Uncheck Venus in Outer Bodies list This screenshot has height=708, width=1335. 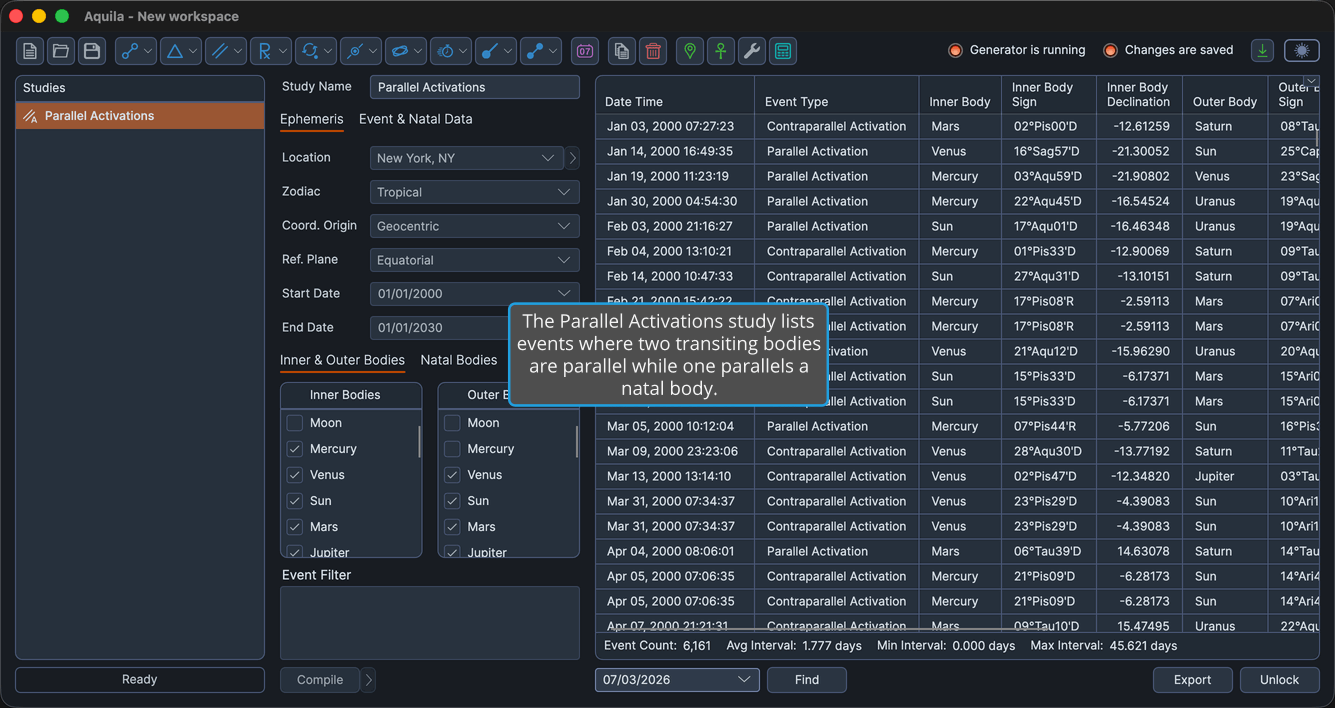pyautogui.click(x=452, y=475)
